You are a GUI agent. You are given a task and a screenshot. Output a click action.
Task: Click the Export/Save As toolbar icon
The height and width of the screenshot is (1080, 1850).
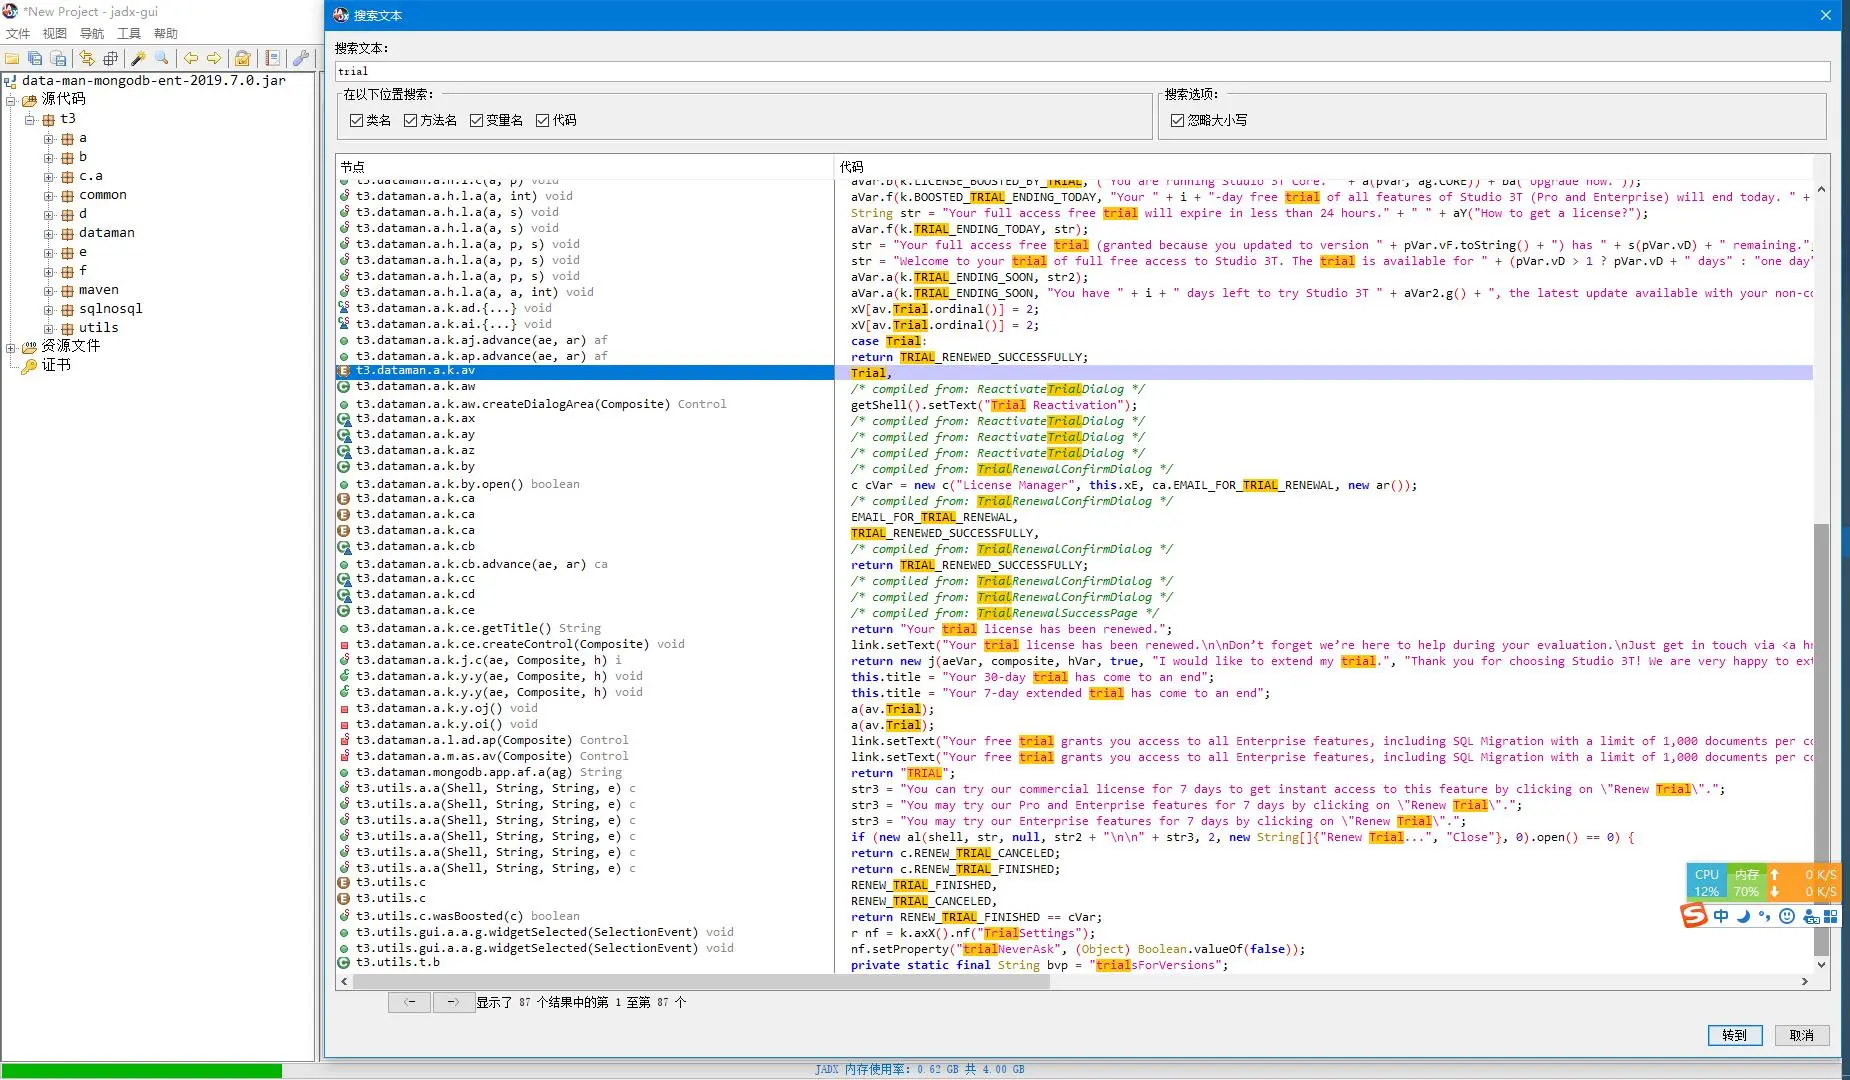pos(58,58)
